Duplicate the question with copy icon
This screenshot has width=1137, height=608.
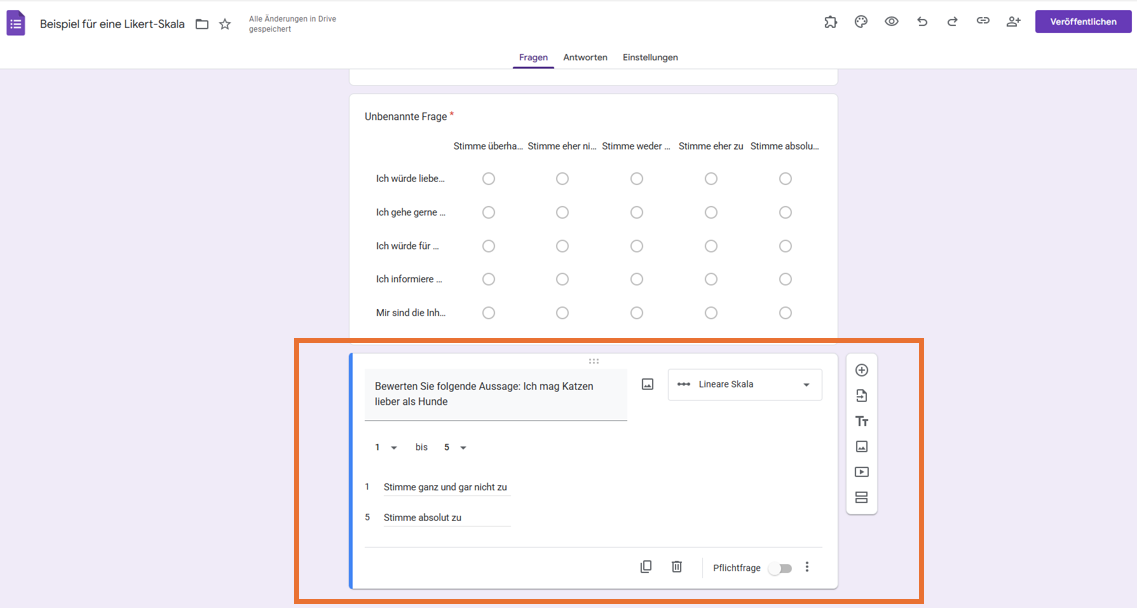646,567
